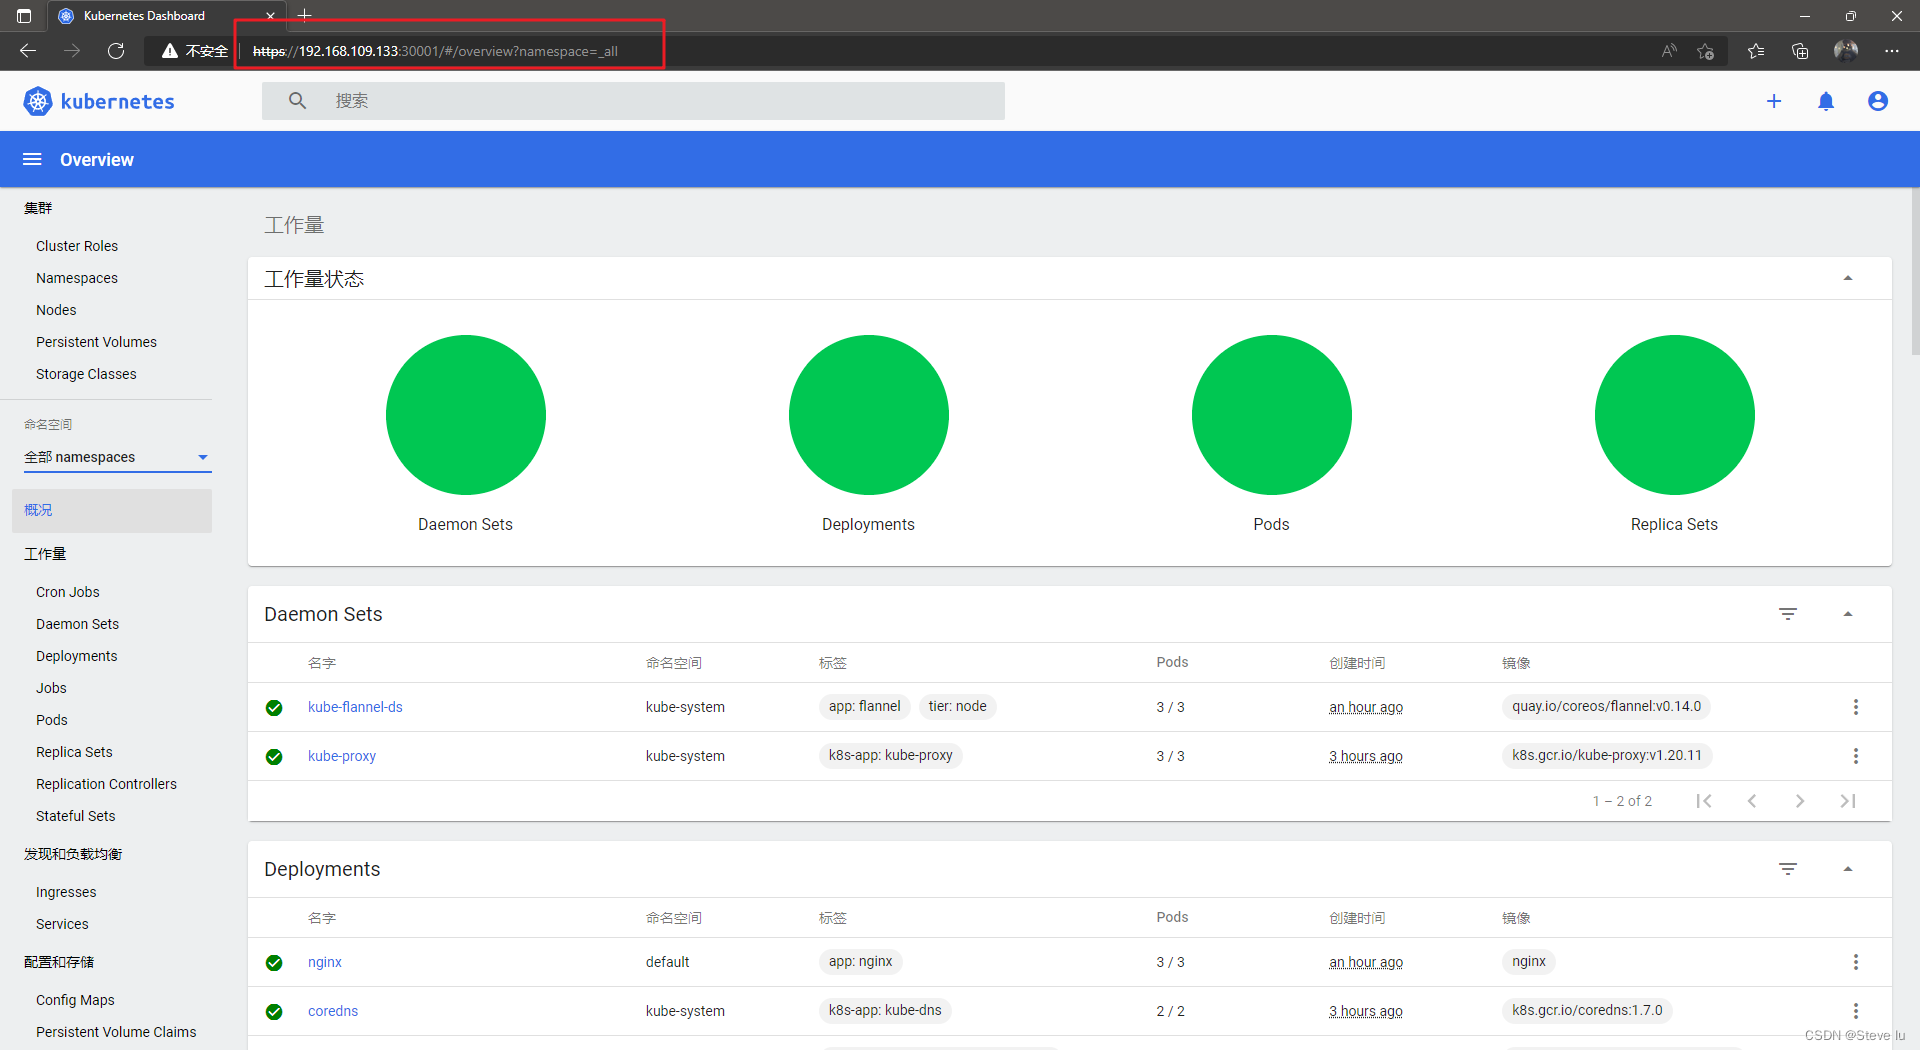The width and height of the screenshot is (1920, 1050).
Task: Go to previous page of Daemon Sets
Action: tap(1752, 801)
